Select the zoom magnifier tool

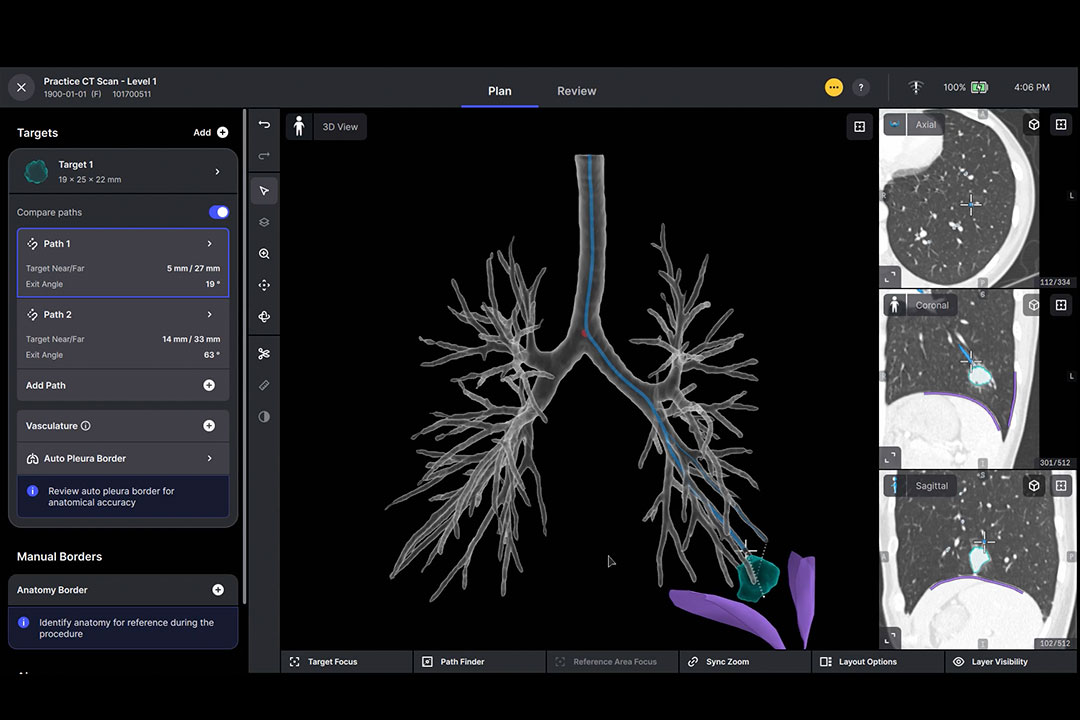263,253
